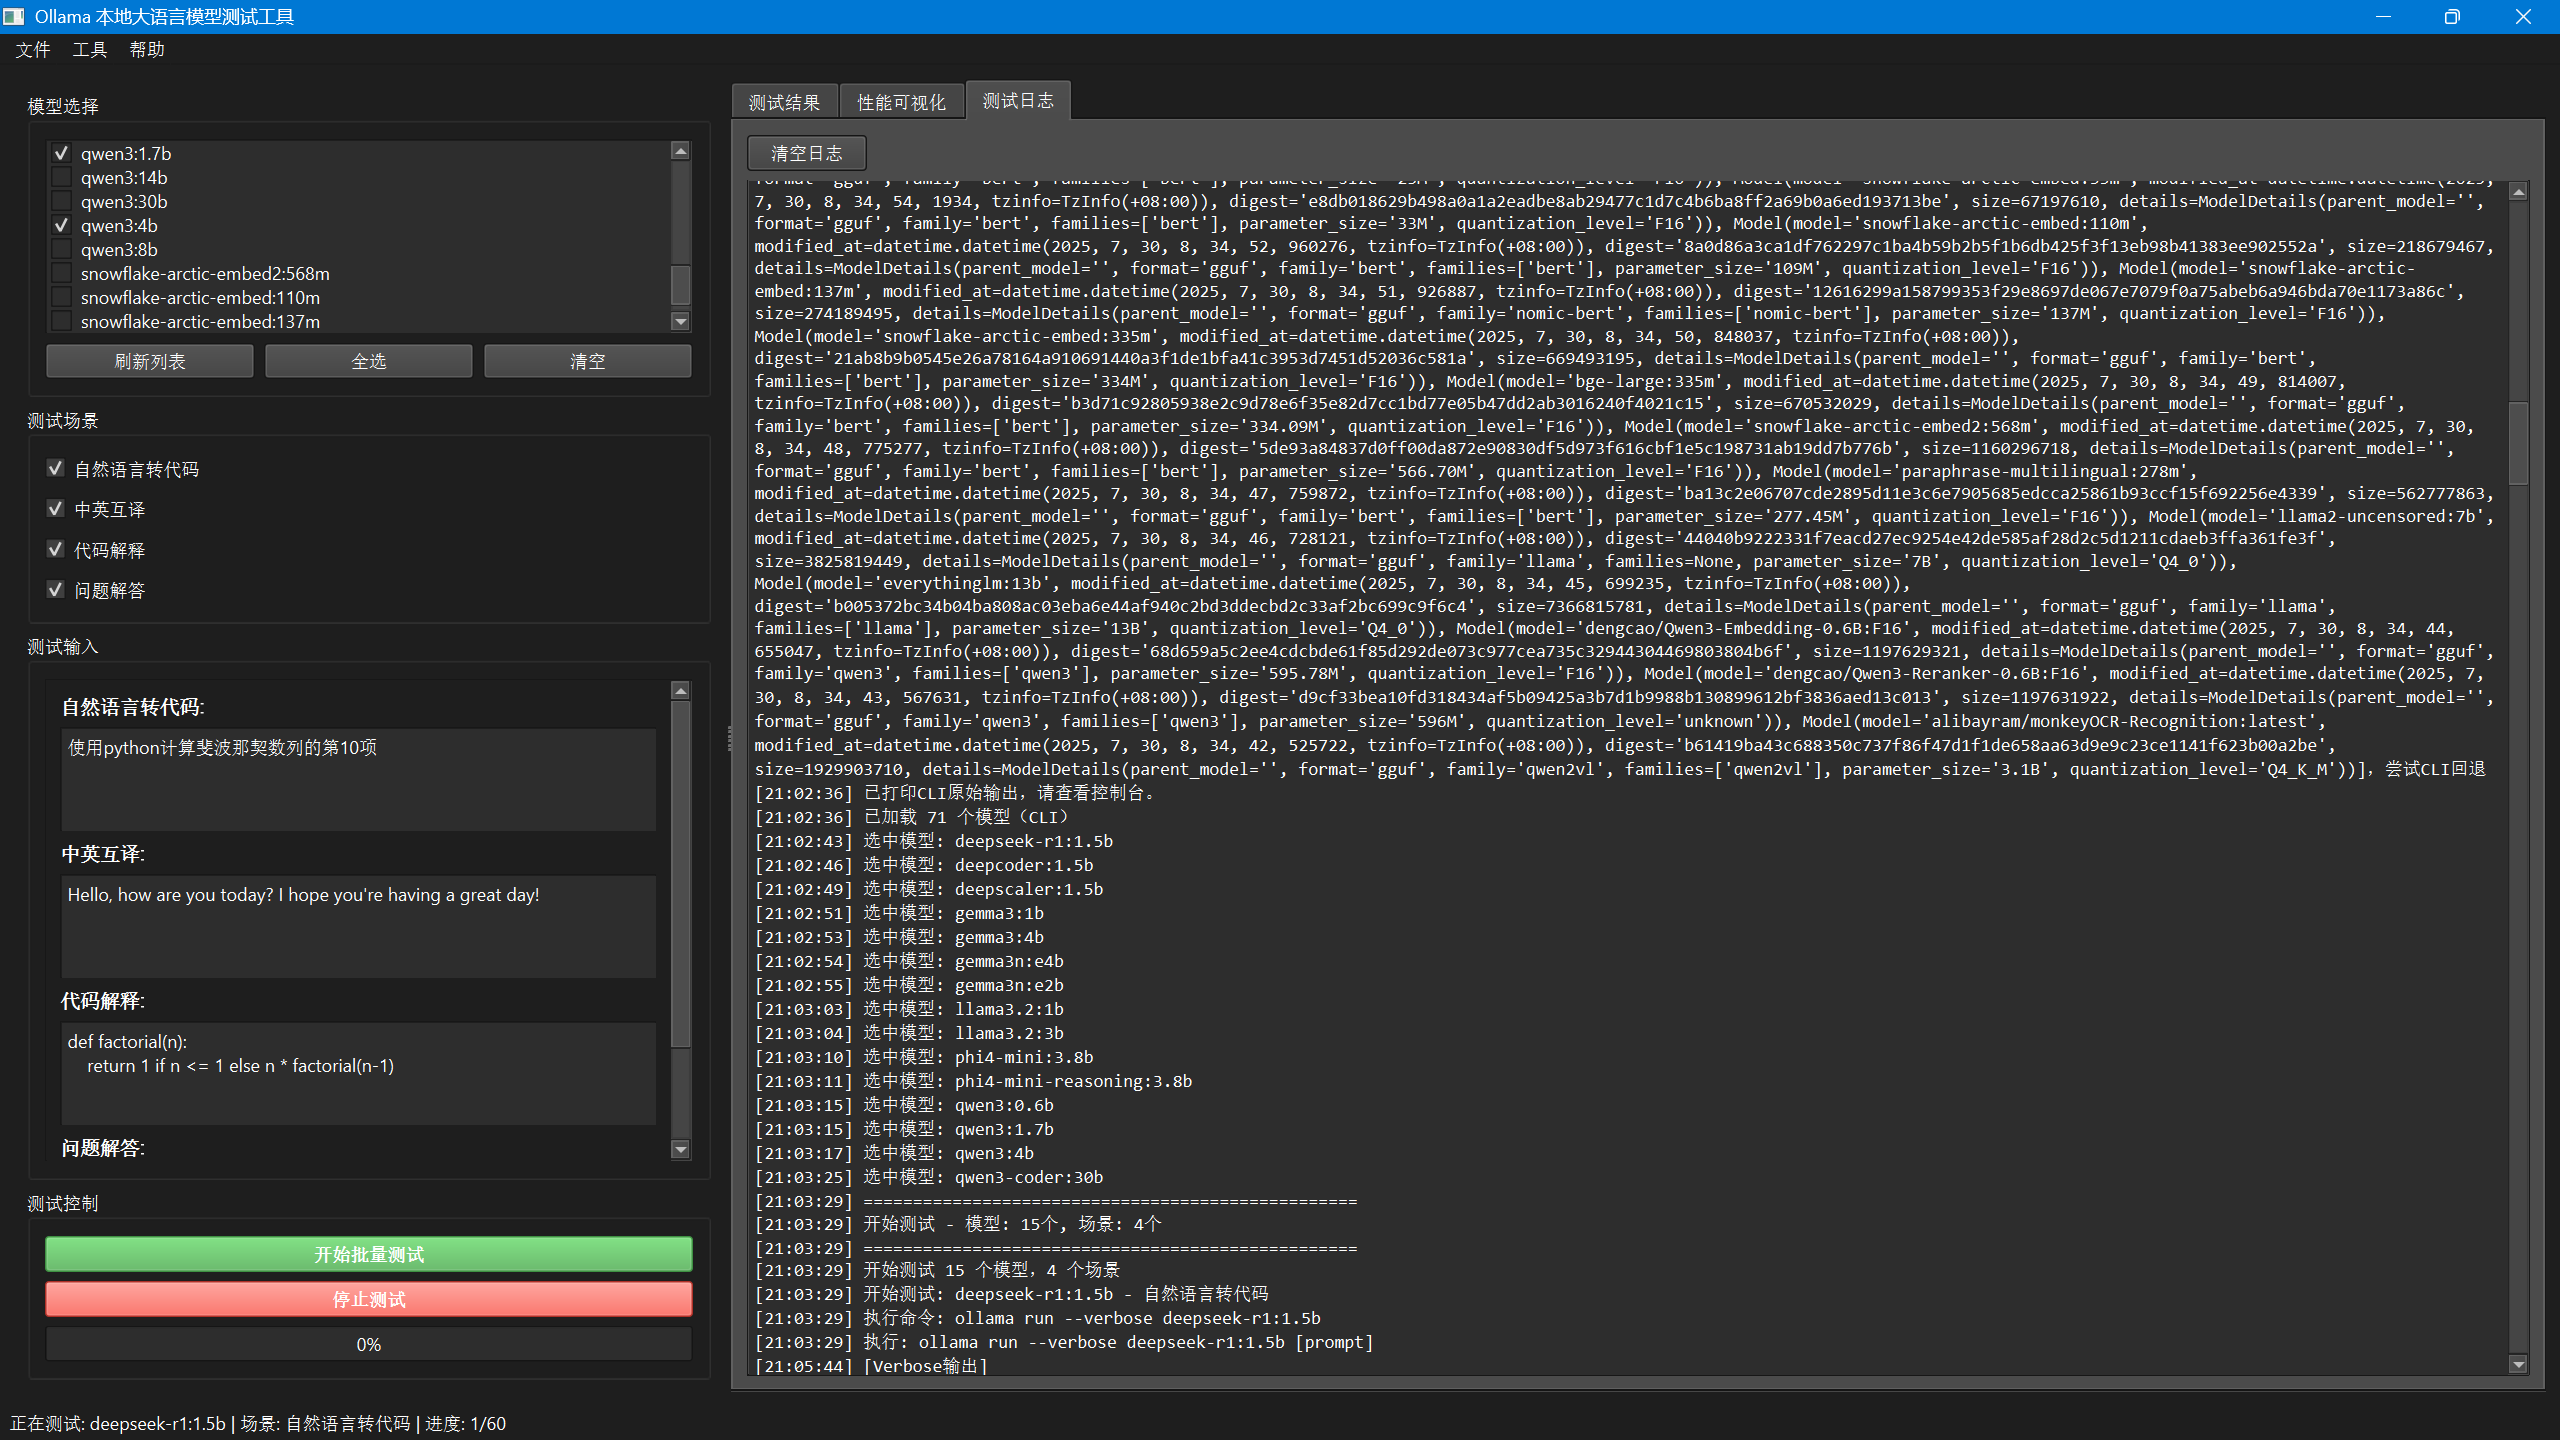
Task: Open the 工具 menu
Action: point(89,50)
